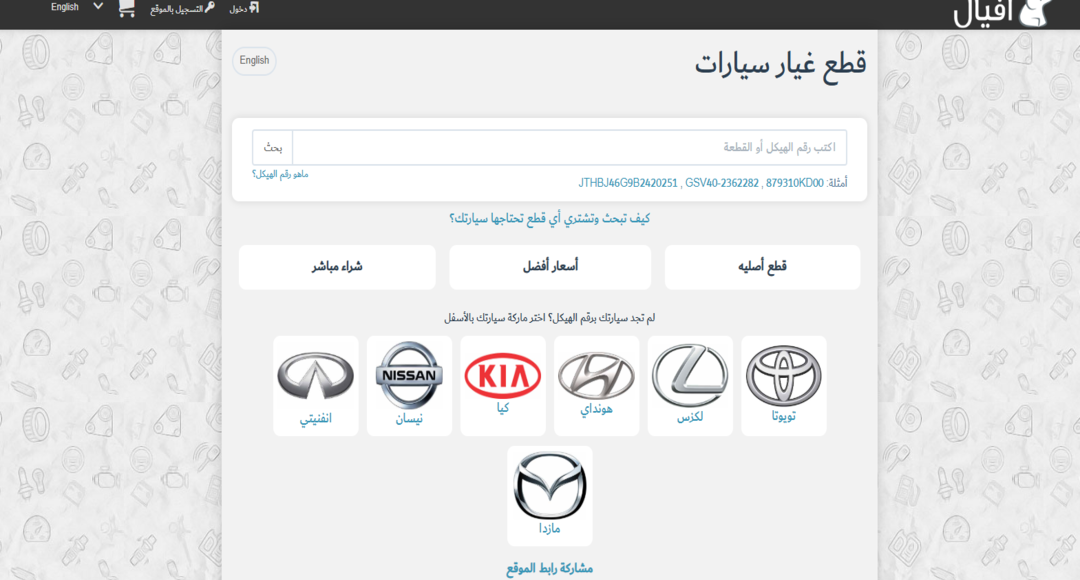The image size is (1080, 580).
Task: Click the Toyota brand logo
Action: tap(783, 375)
